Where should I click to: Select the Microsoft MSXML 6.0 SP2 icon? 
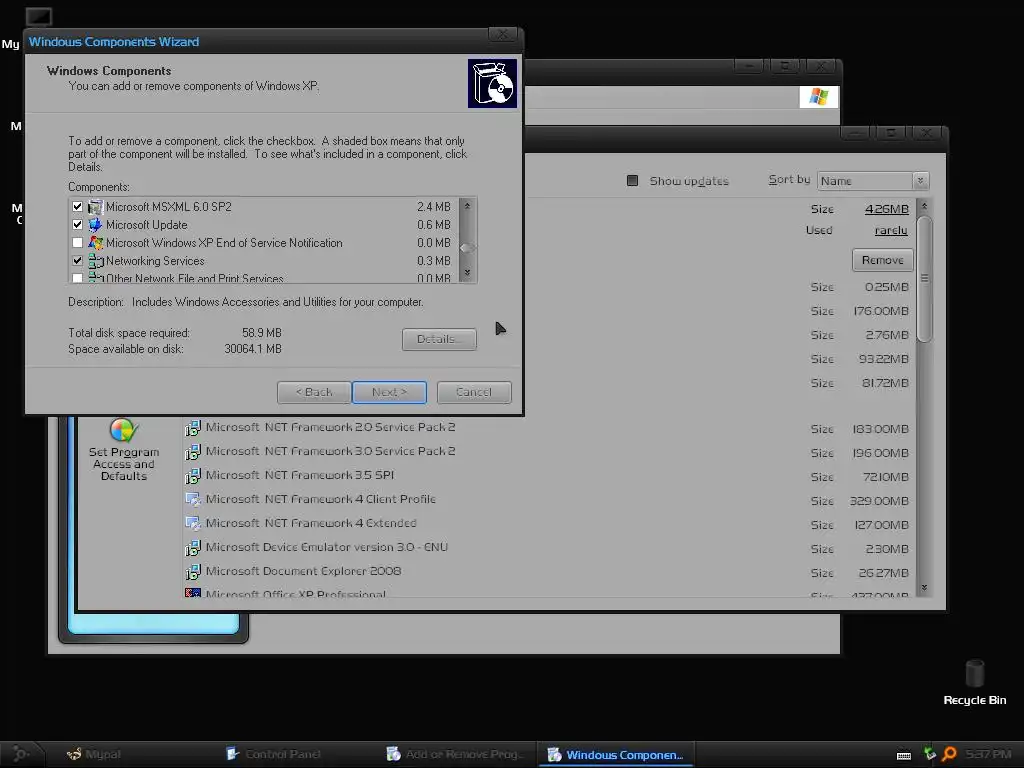95,207
